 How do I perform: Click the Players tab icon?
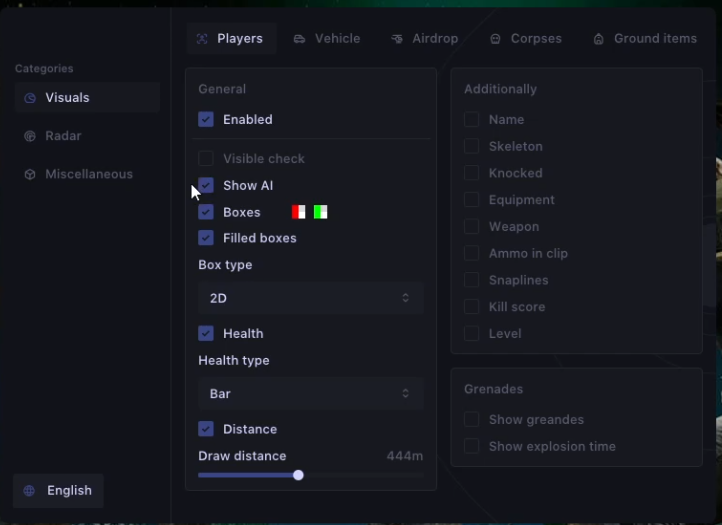pyautogui.click(x=202, y=39)
